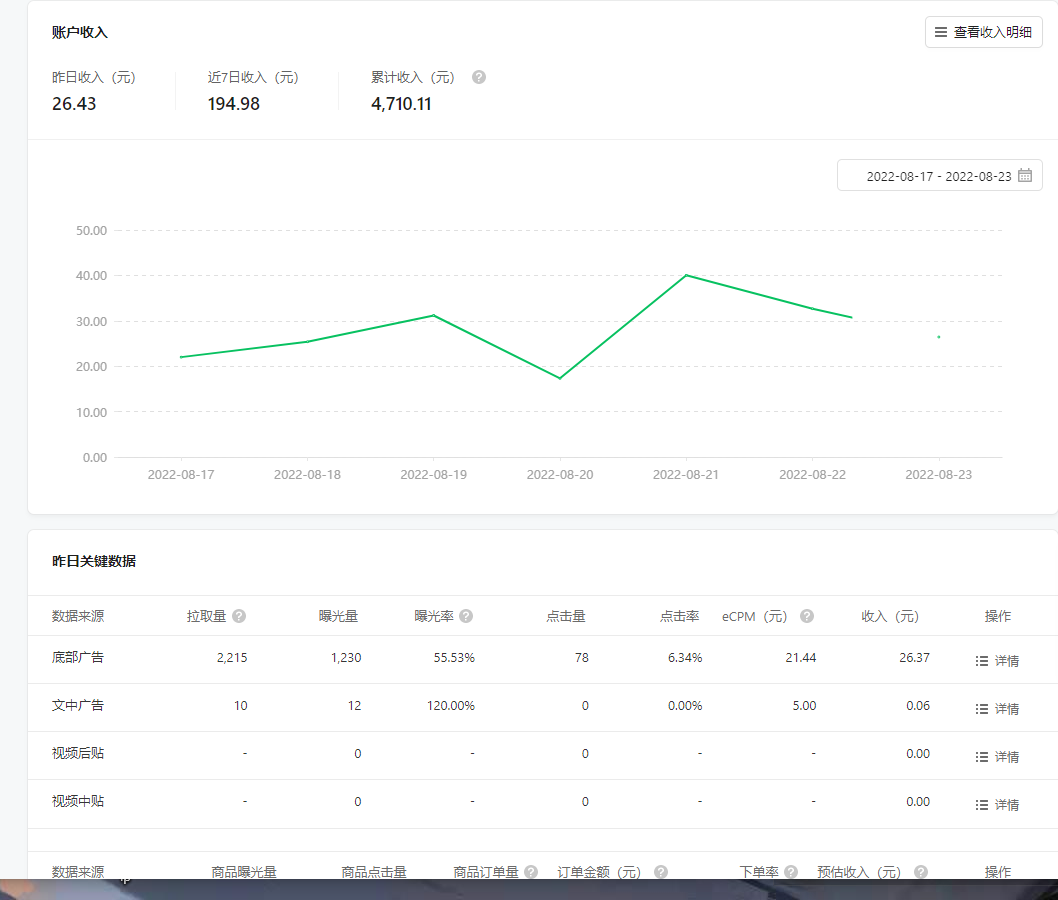Click 曝光率 value 55.53%
The width and height of the screenshot is (1058, 900).
tap(454, 657)
